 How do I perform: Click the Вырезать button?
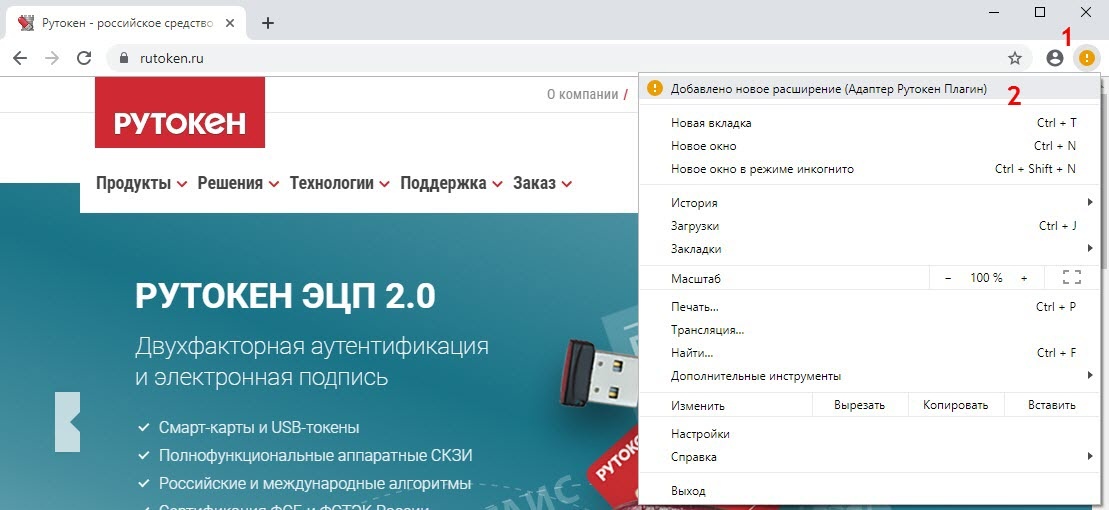click(x=859, y=405)
